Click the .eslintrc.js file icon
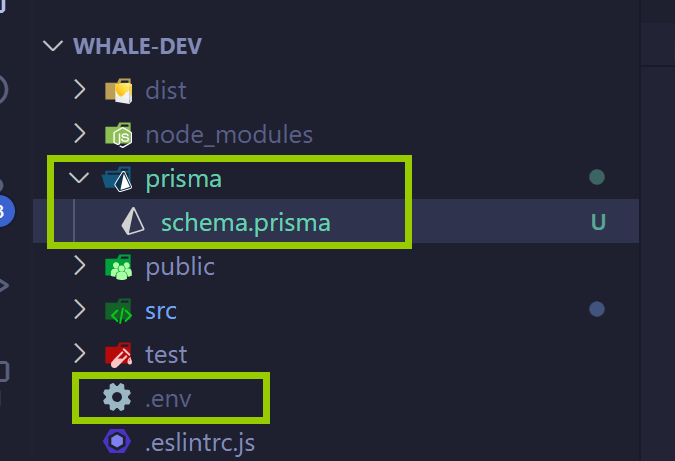 click(x=118, y=440)
